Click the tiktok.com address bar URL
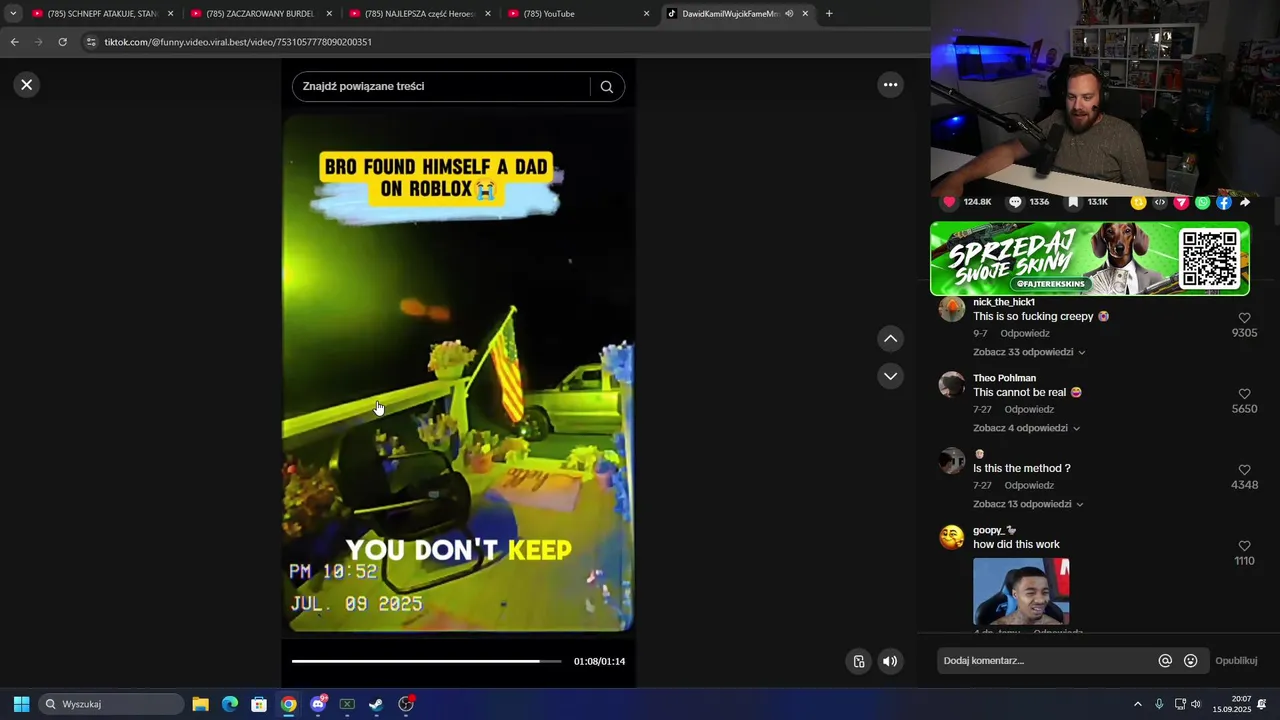Viewport: 1280px width, 720px height. 238,42
